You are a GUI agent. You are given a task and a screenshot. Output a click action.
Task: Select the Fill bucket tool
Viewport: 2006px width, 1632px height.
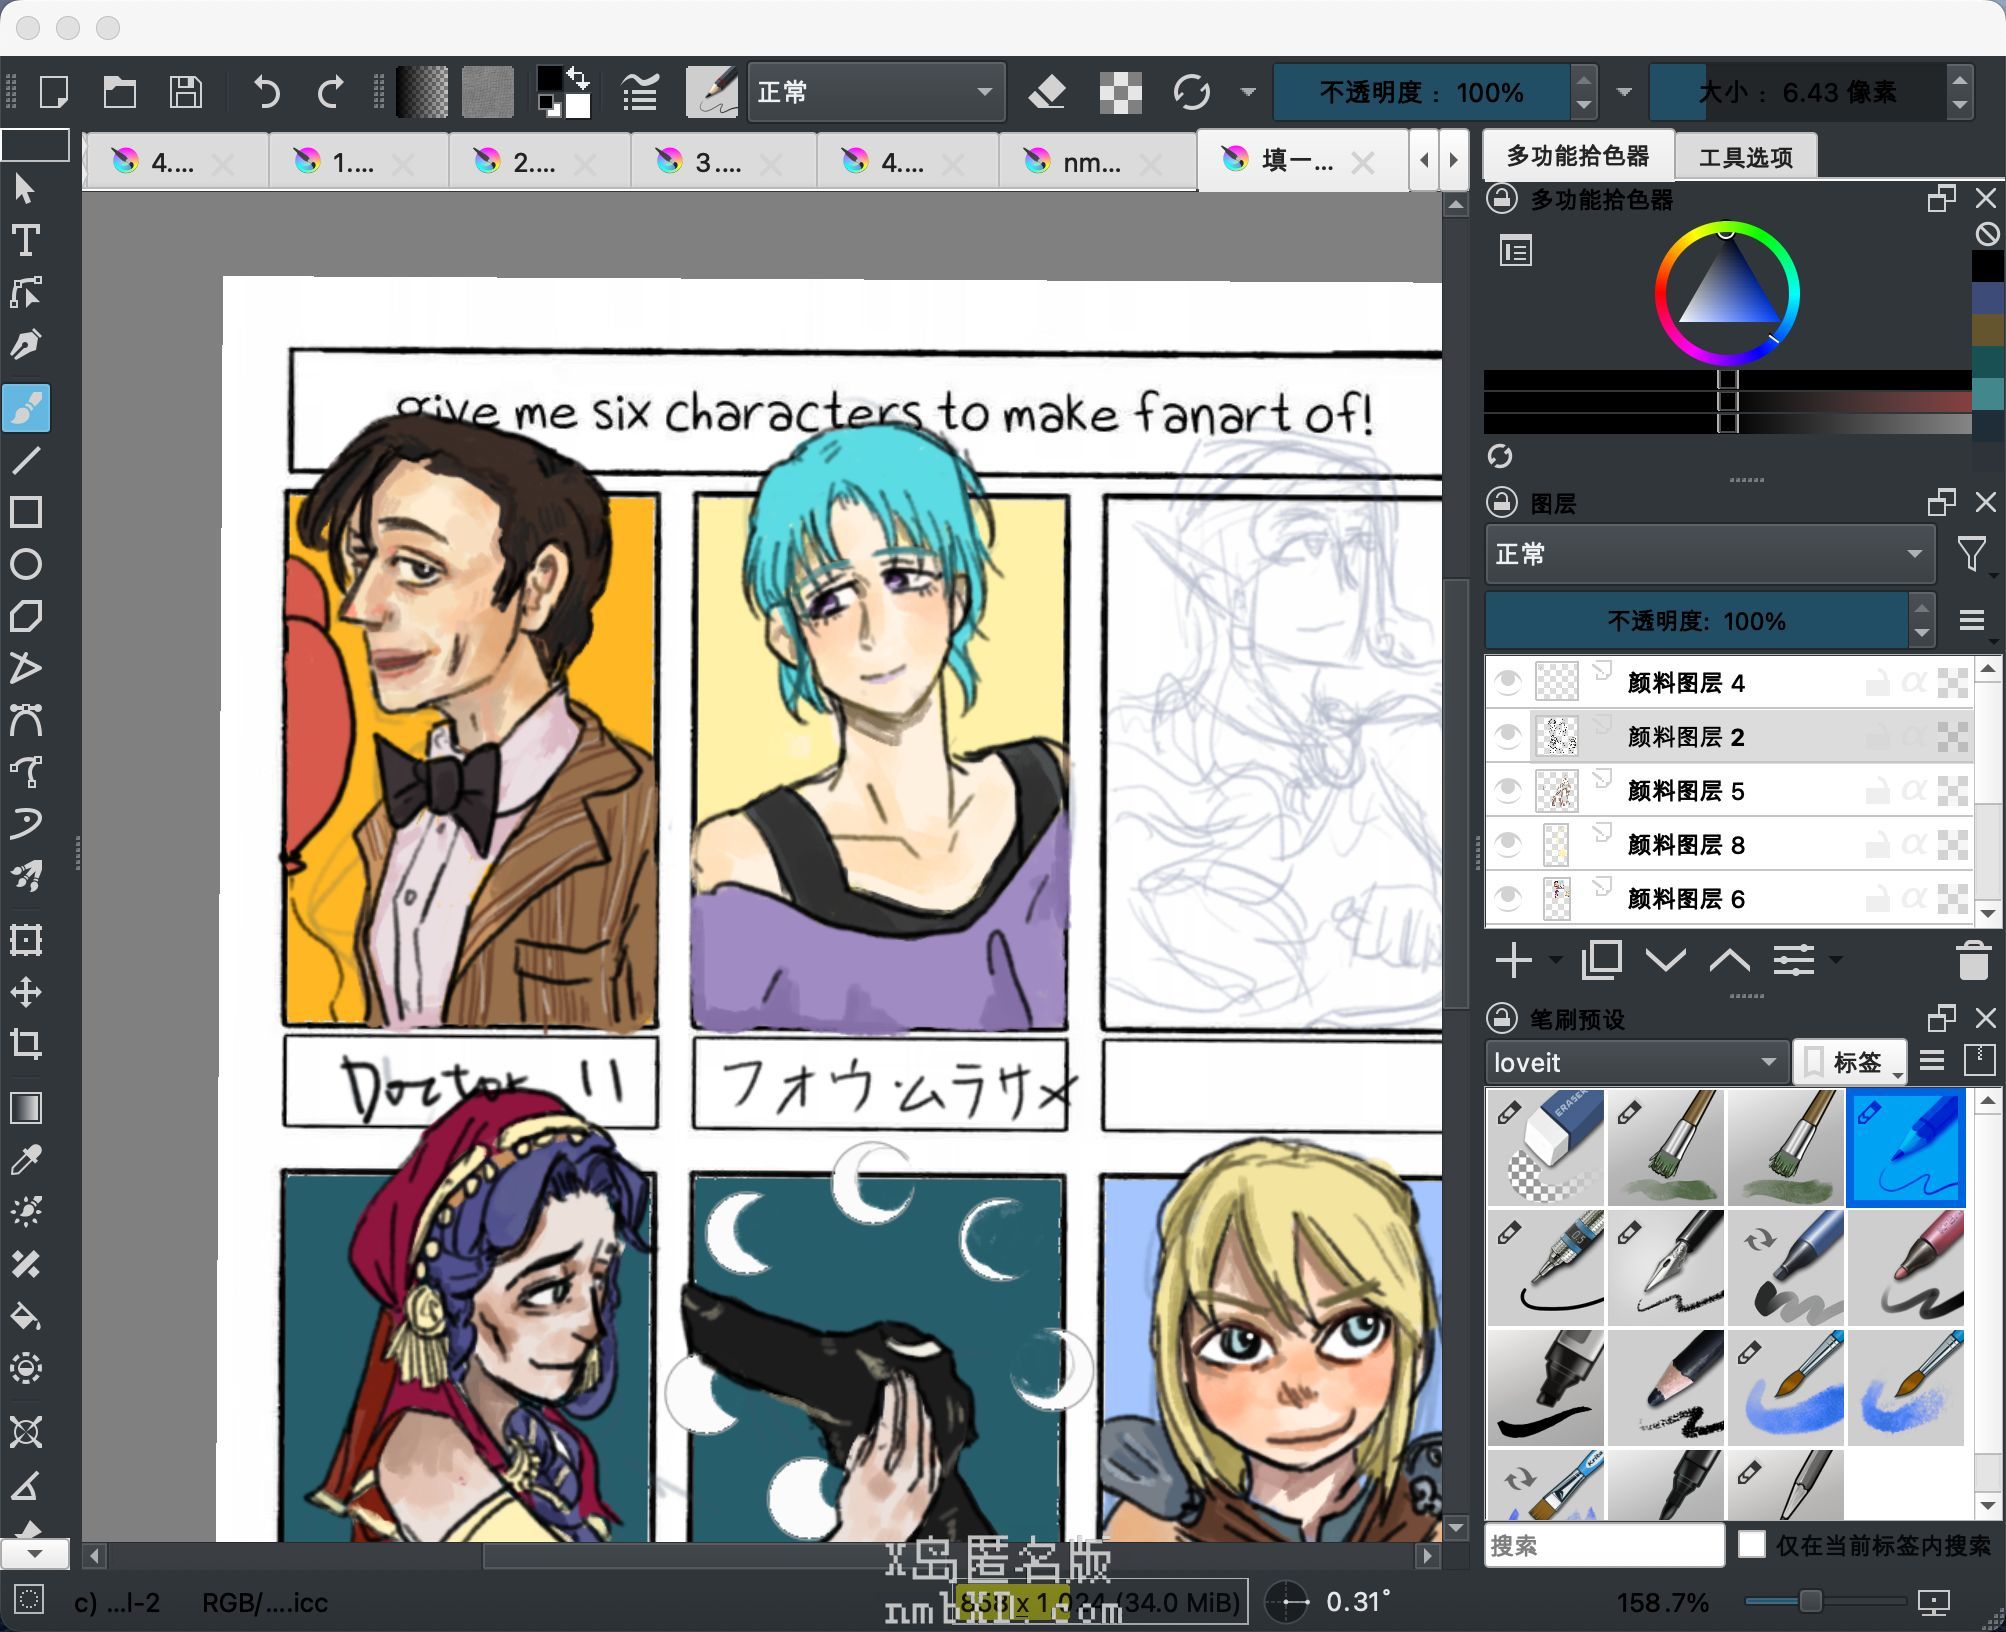click(26, 1316)
